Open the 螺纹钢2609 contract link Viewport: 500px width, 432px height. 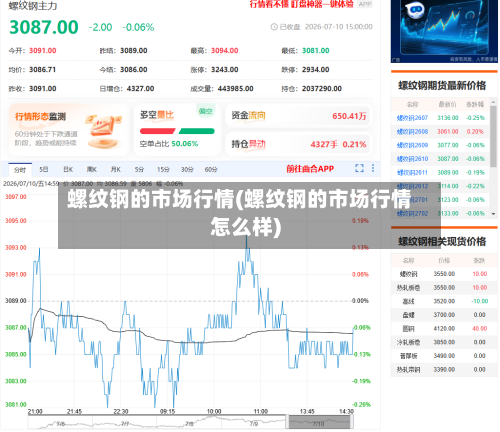pyautogui.click(x=412, y=145)
